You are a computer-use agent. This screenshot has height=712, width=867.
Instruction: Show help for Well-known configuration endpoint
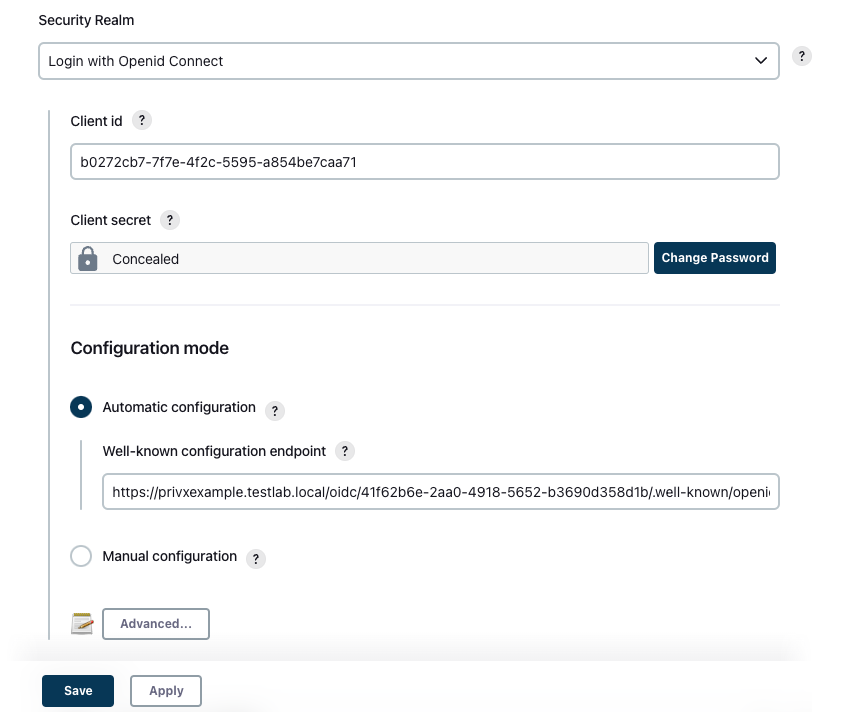pyautogui.click(x=344, y=451)
